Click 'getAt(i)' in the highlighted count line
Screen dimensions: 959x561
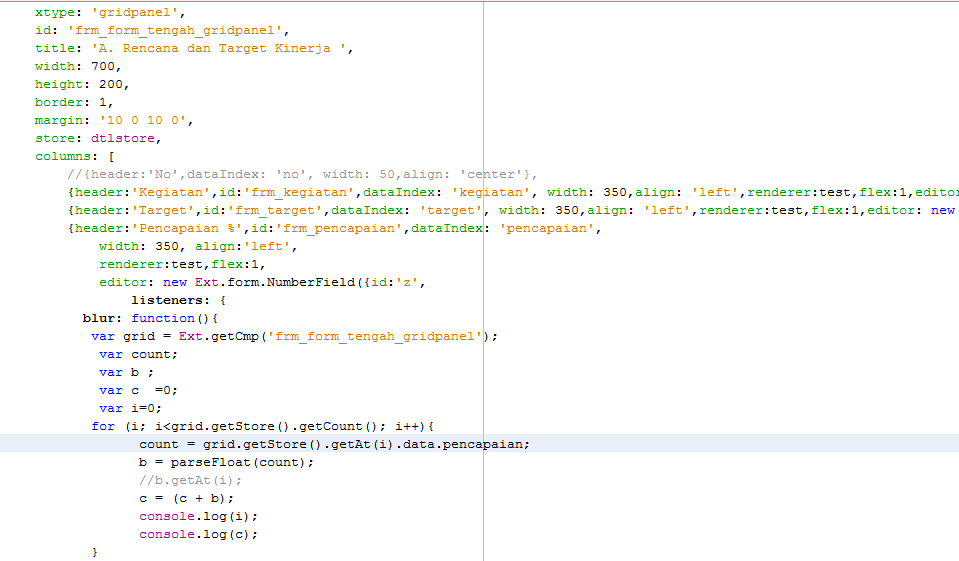click(x=363, y=445)
